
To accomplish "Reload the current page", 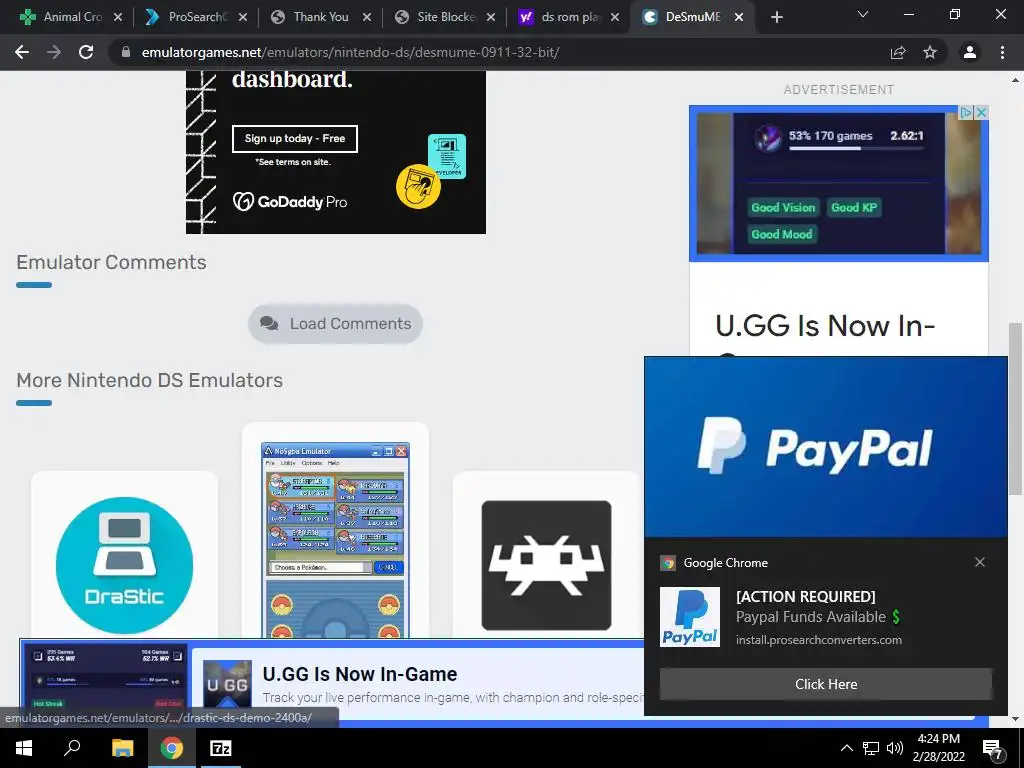I will click(x=86, y=52).
